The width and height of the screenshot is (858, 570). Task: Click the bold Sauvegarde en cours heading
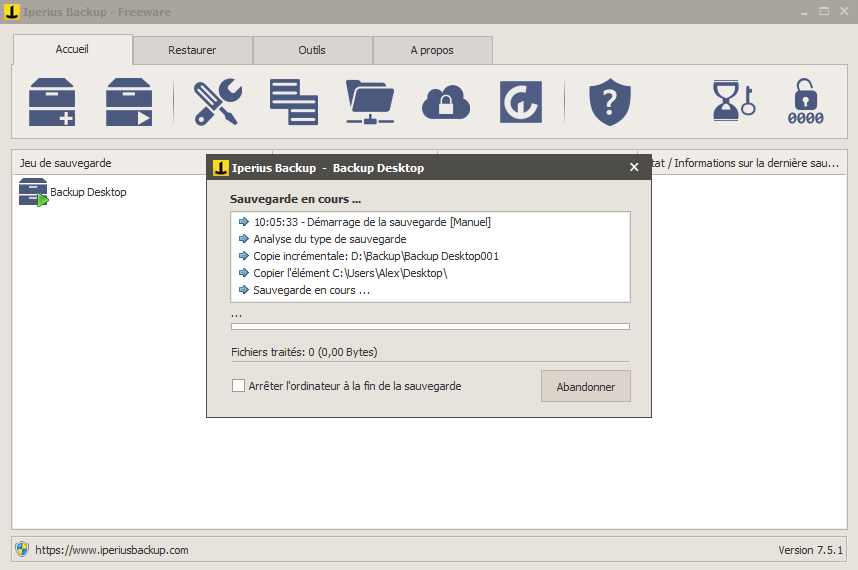tap(295, 199)
